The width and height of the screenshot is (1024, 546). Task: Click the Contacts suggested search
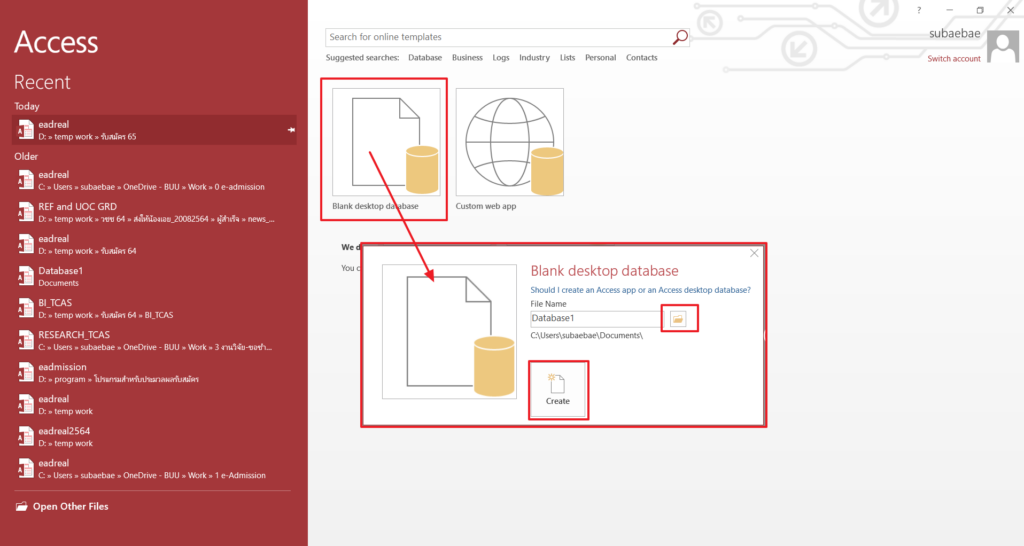(641, 58)
